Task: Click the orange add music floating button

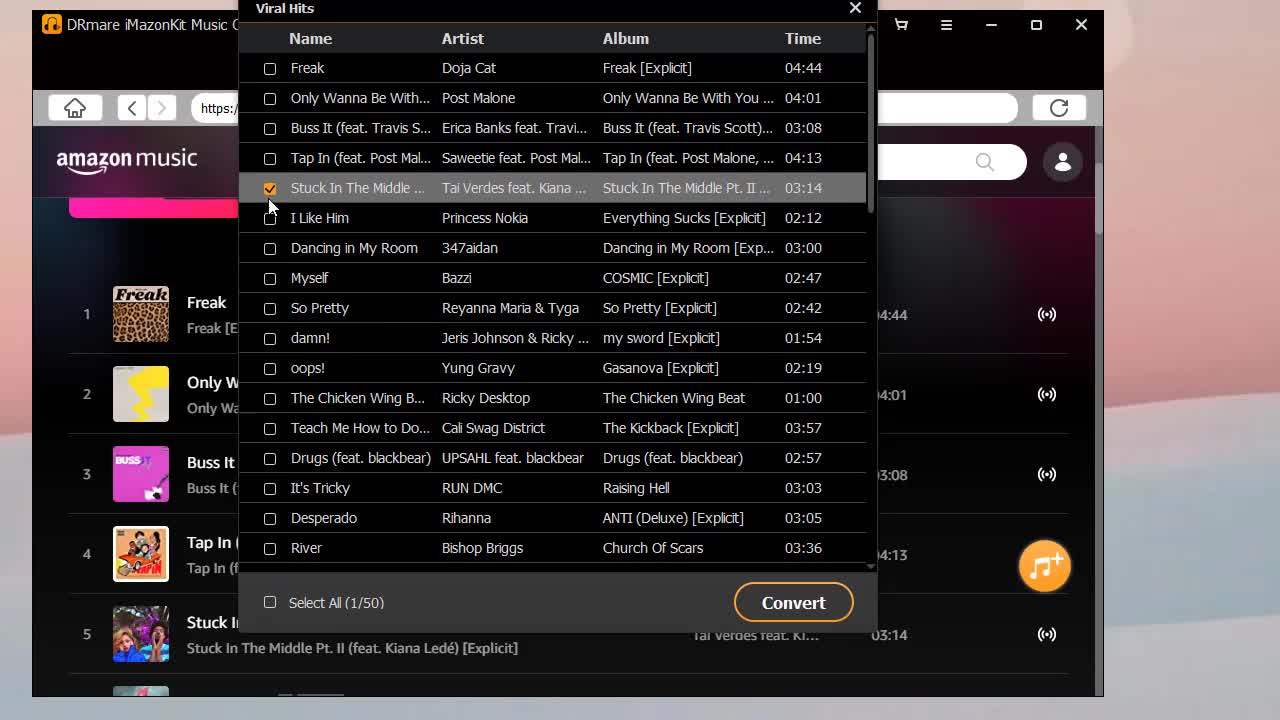Action: click(1045, 567)
